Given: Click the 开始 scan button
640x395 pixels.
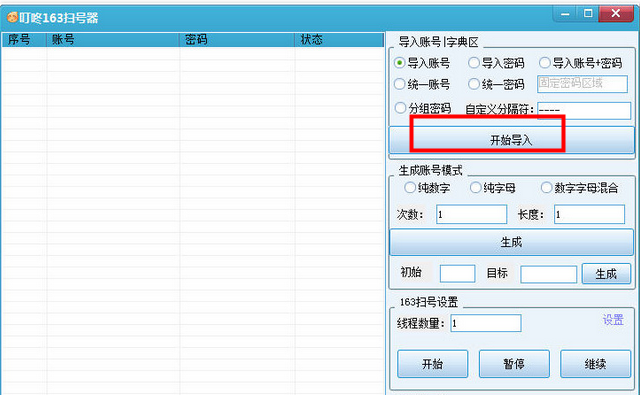Looking at the screenshot, I should coord(433,364).
